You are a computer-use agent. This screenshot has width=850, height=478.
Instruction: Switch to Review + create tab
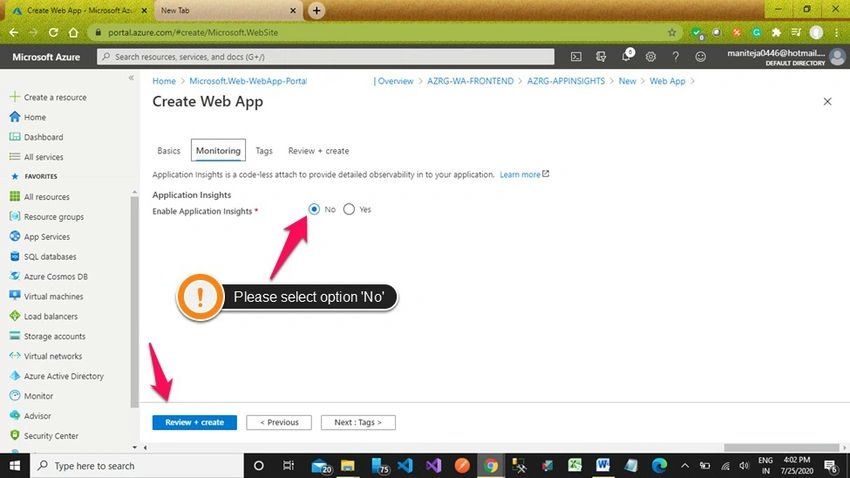click(318, 151)
